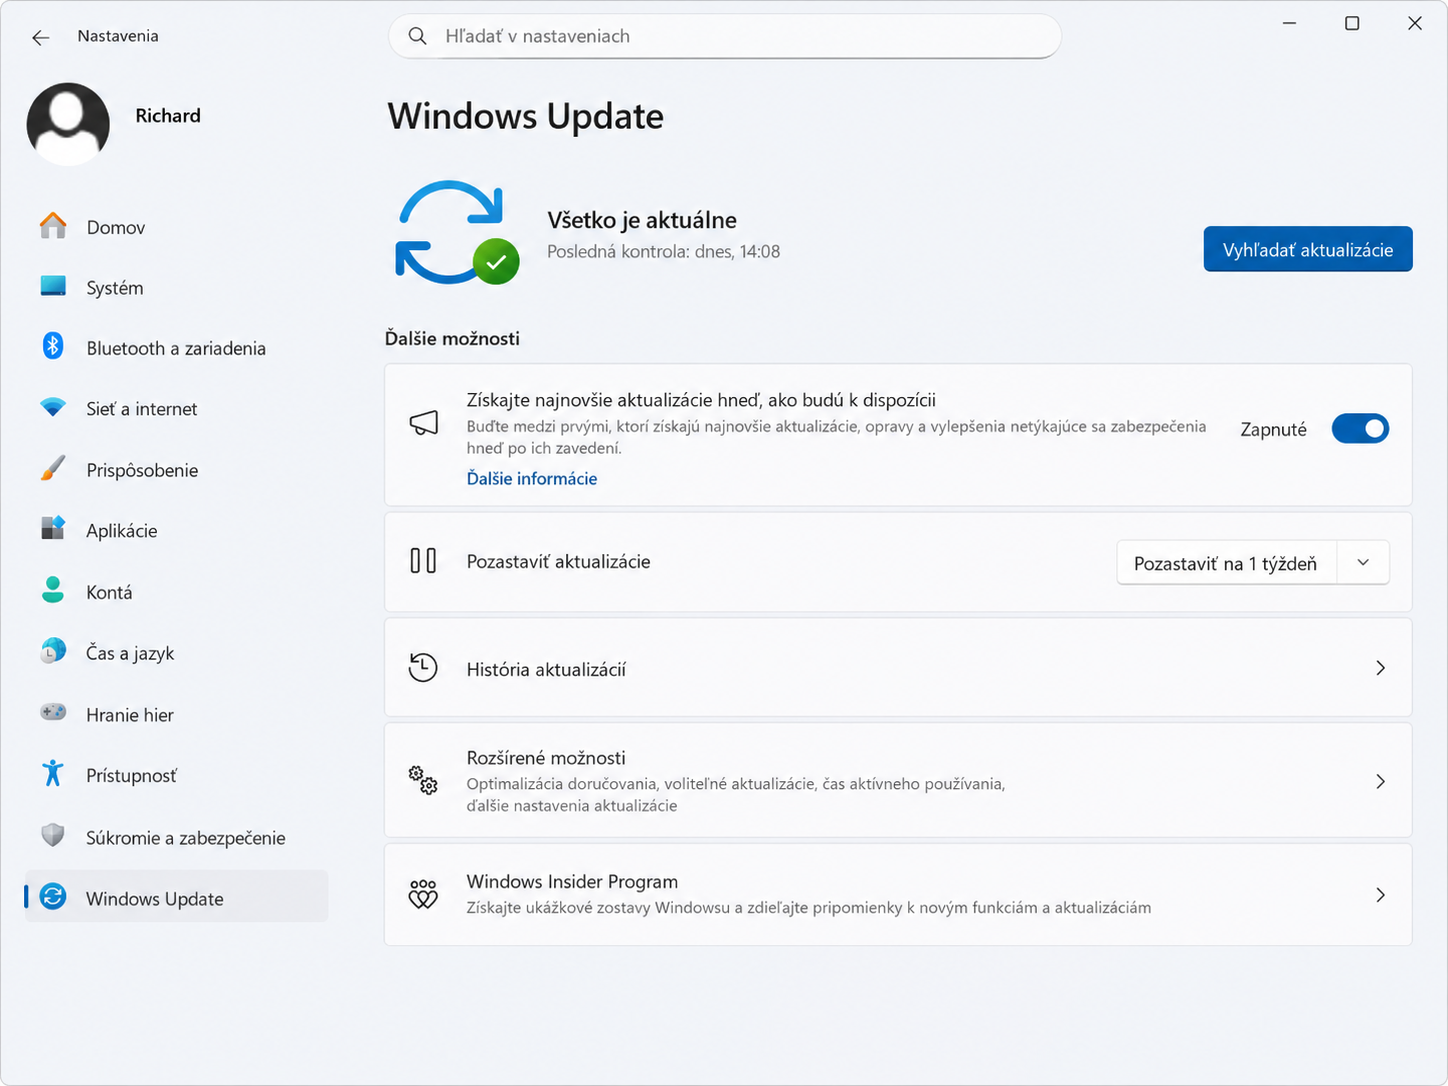Expand Rozšírené možnosti with its chevron
Image resolution: width=1448 pixels, height=1086 pixels.
point(1380,781)
